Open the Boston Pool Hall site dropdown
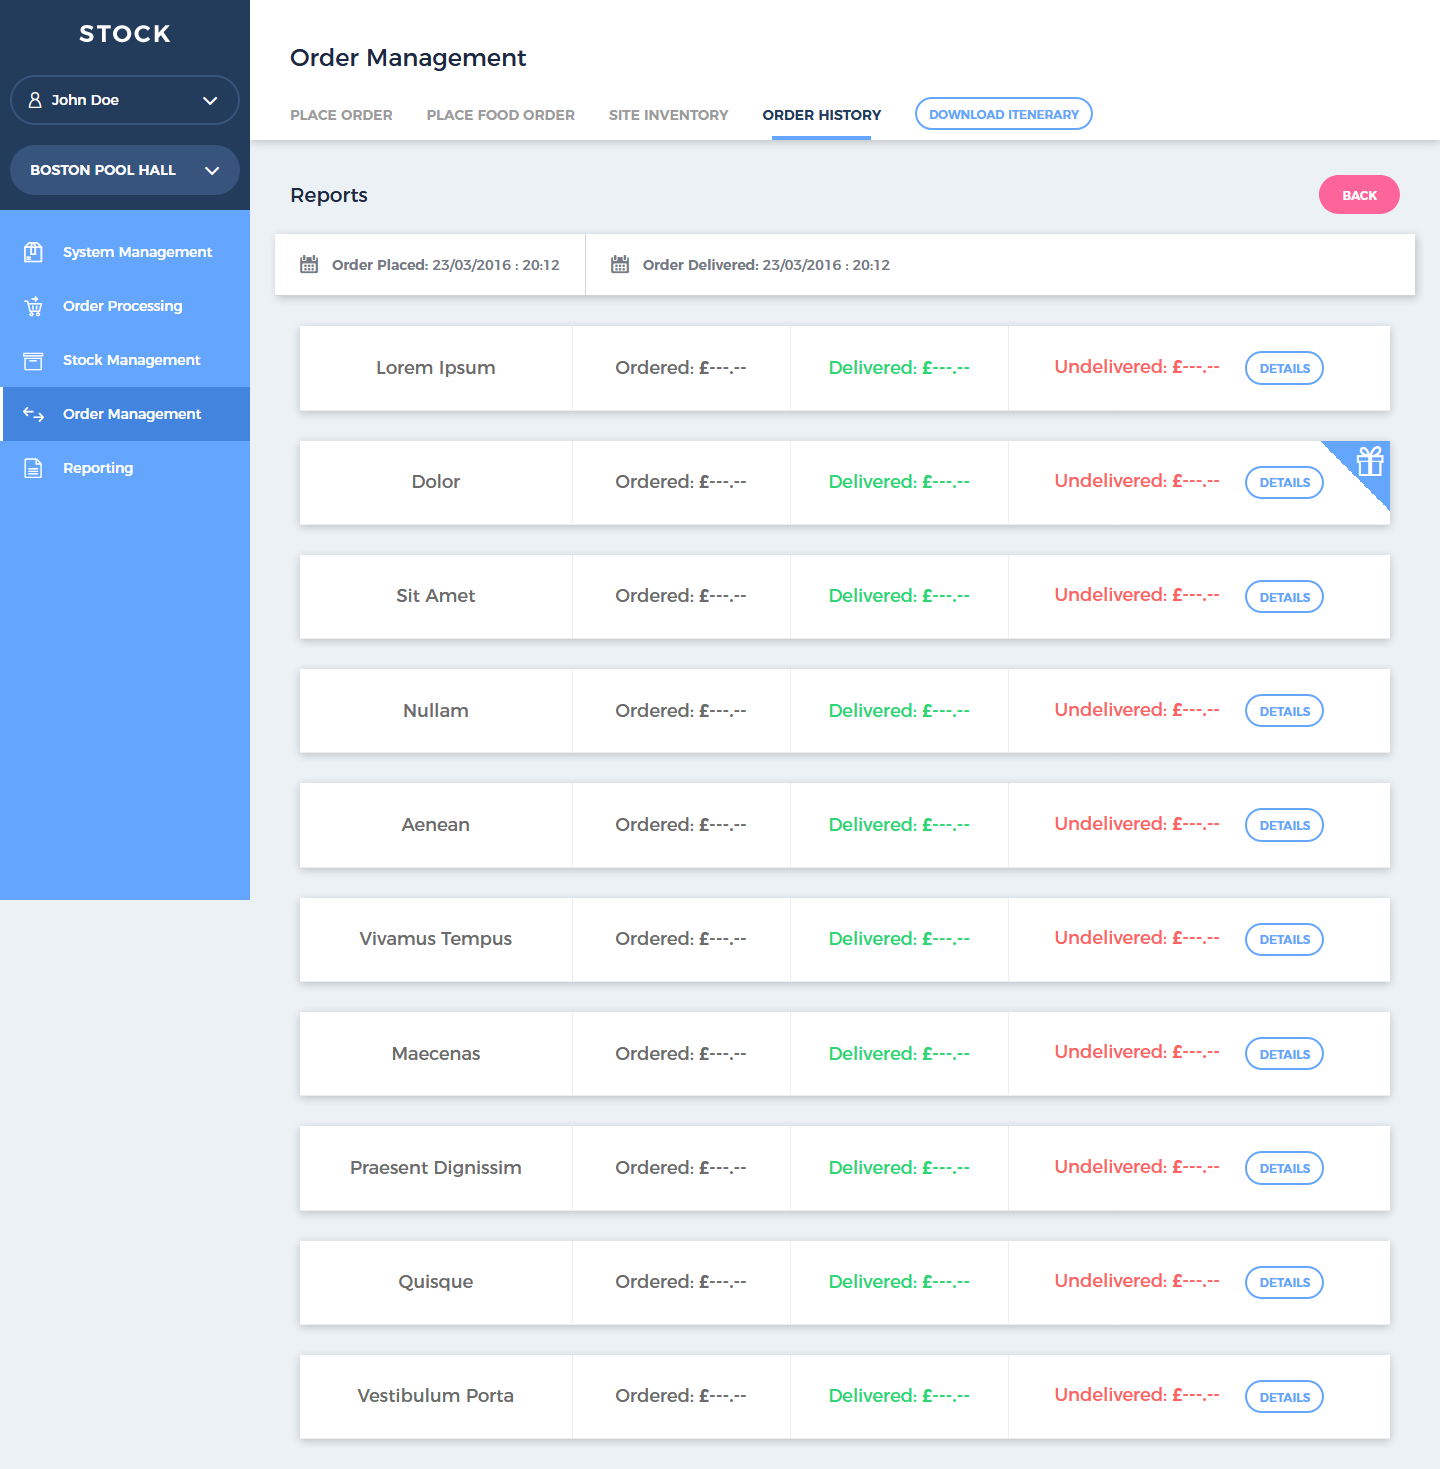This screenshot has height=1469, width=1440. [x=211, y=170]
